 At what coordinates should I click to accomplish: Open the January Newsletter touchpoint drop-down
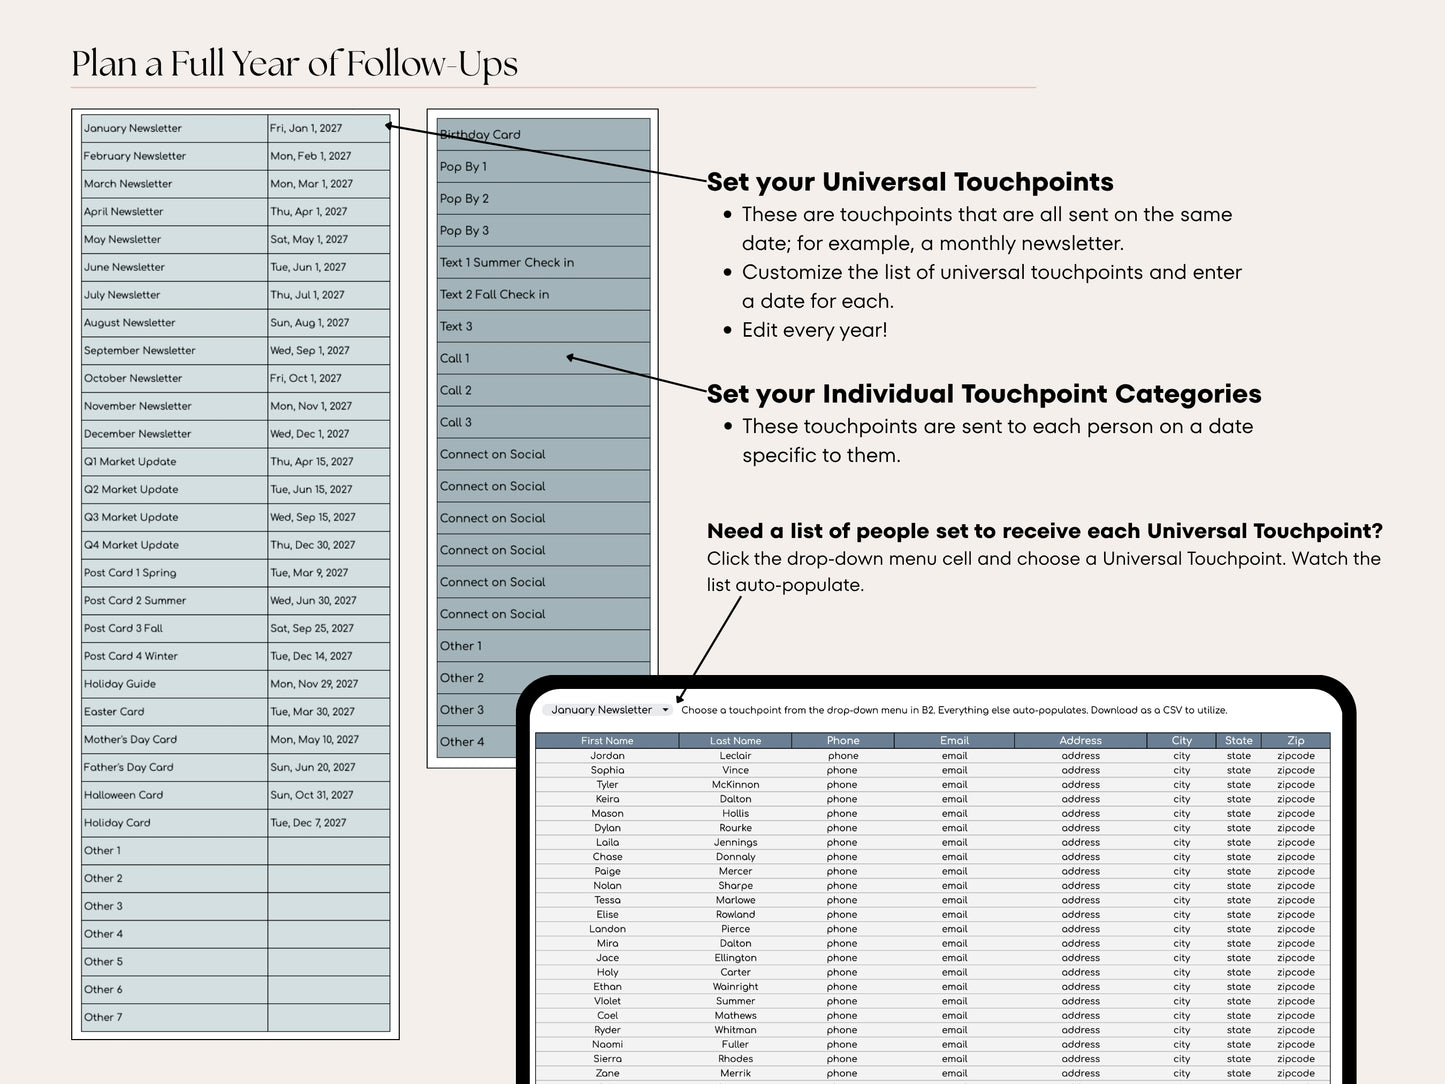coord(610,710)
